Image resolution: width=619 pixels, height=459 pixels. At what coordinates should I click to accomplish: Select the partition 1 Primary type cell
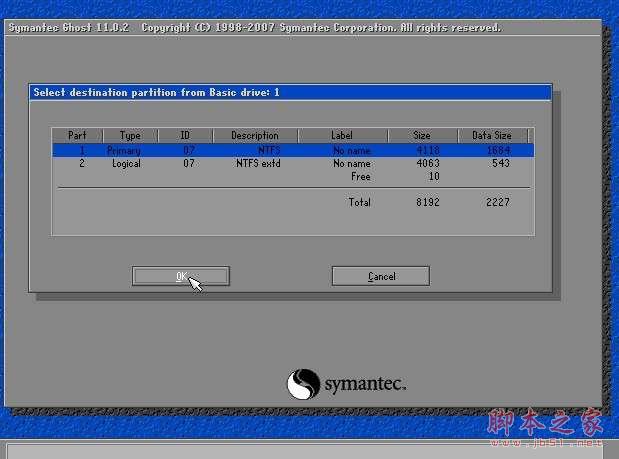point(124,150)
